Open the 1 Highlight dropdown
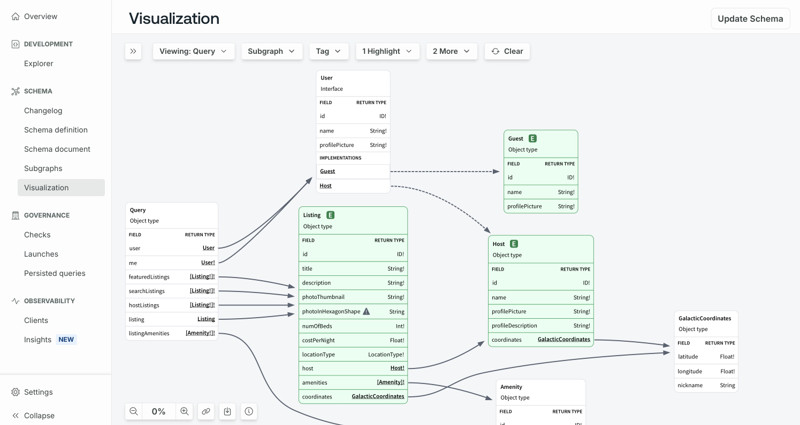The image size is (800, 425). [x=387, y=51]
